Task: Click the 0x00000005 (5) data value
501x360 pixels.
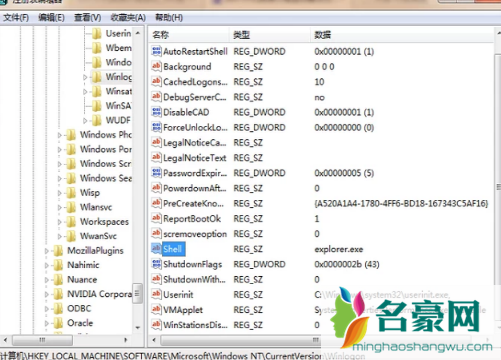Action: 344,173
